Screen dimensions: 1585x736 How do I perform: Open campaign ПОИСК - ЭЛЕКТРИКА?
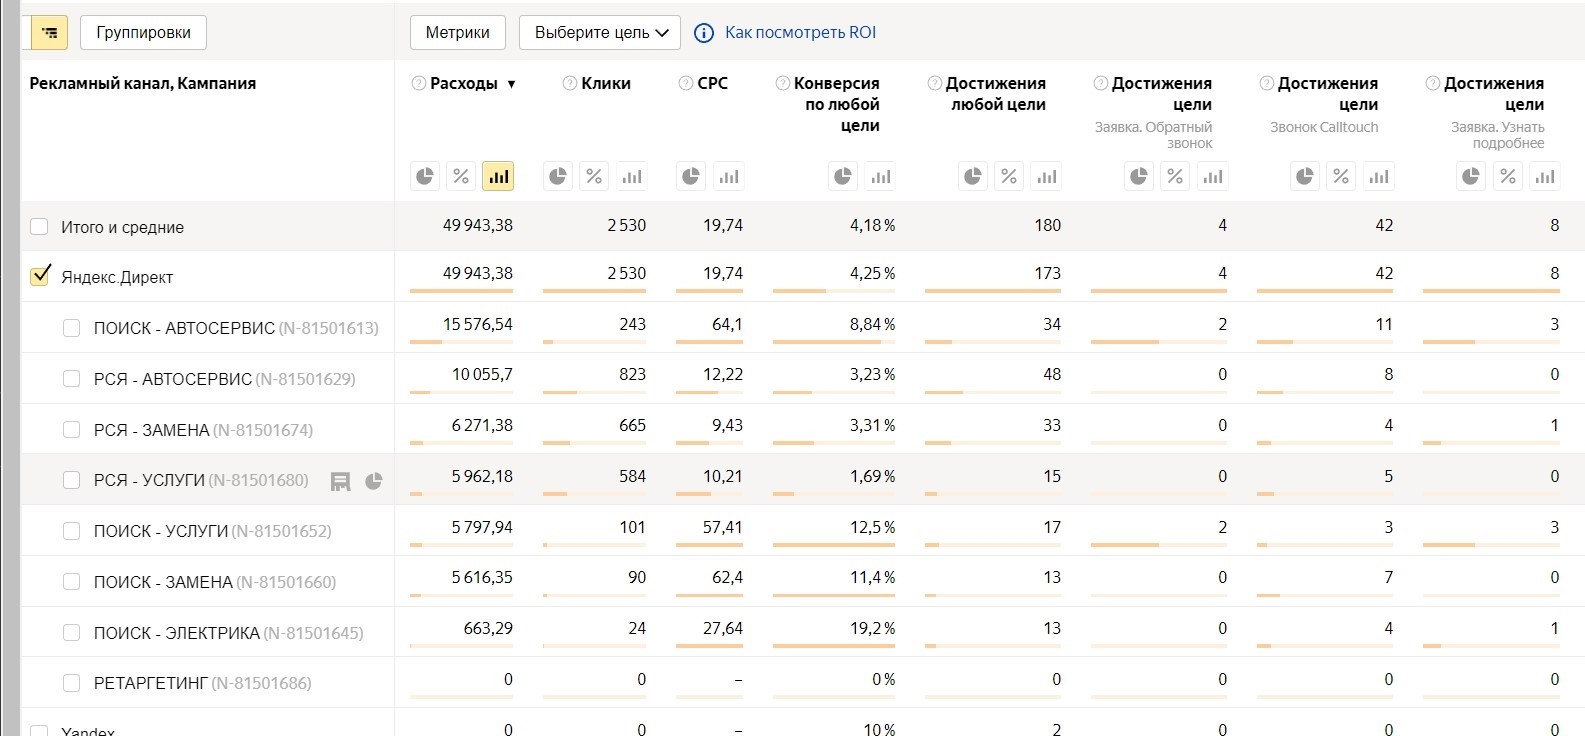click(228, 633)
